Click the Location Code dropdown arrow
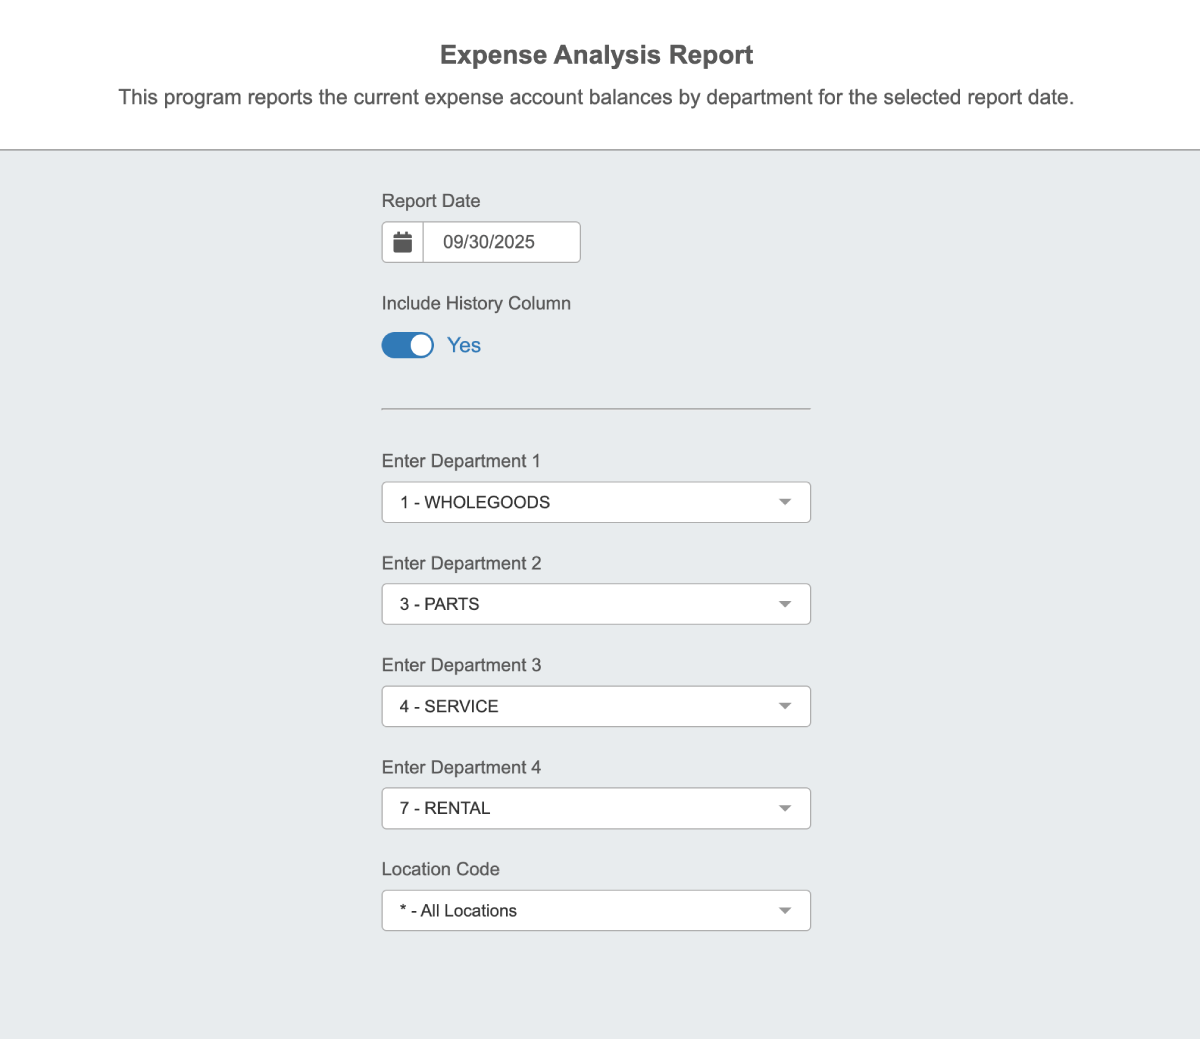Screen dimensions: 1200x1039 (785, 910)
